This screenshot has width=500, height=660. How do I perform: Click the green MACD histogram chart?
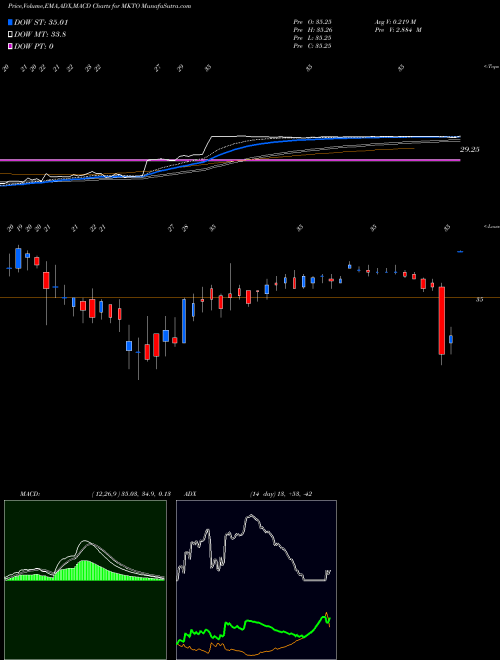pyautogui.click(x=85, y=579)
